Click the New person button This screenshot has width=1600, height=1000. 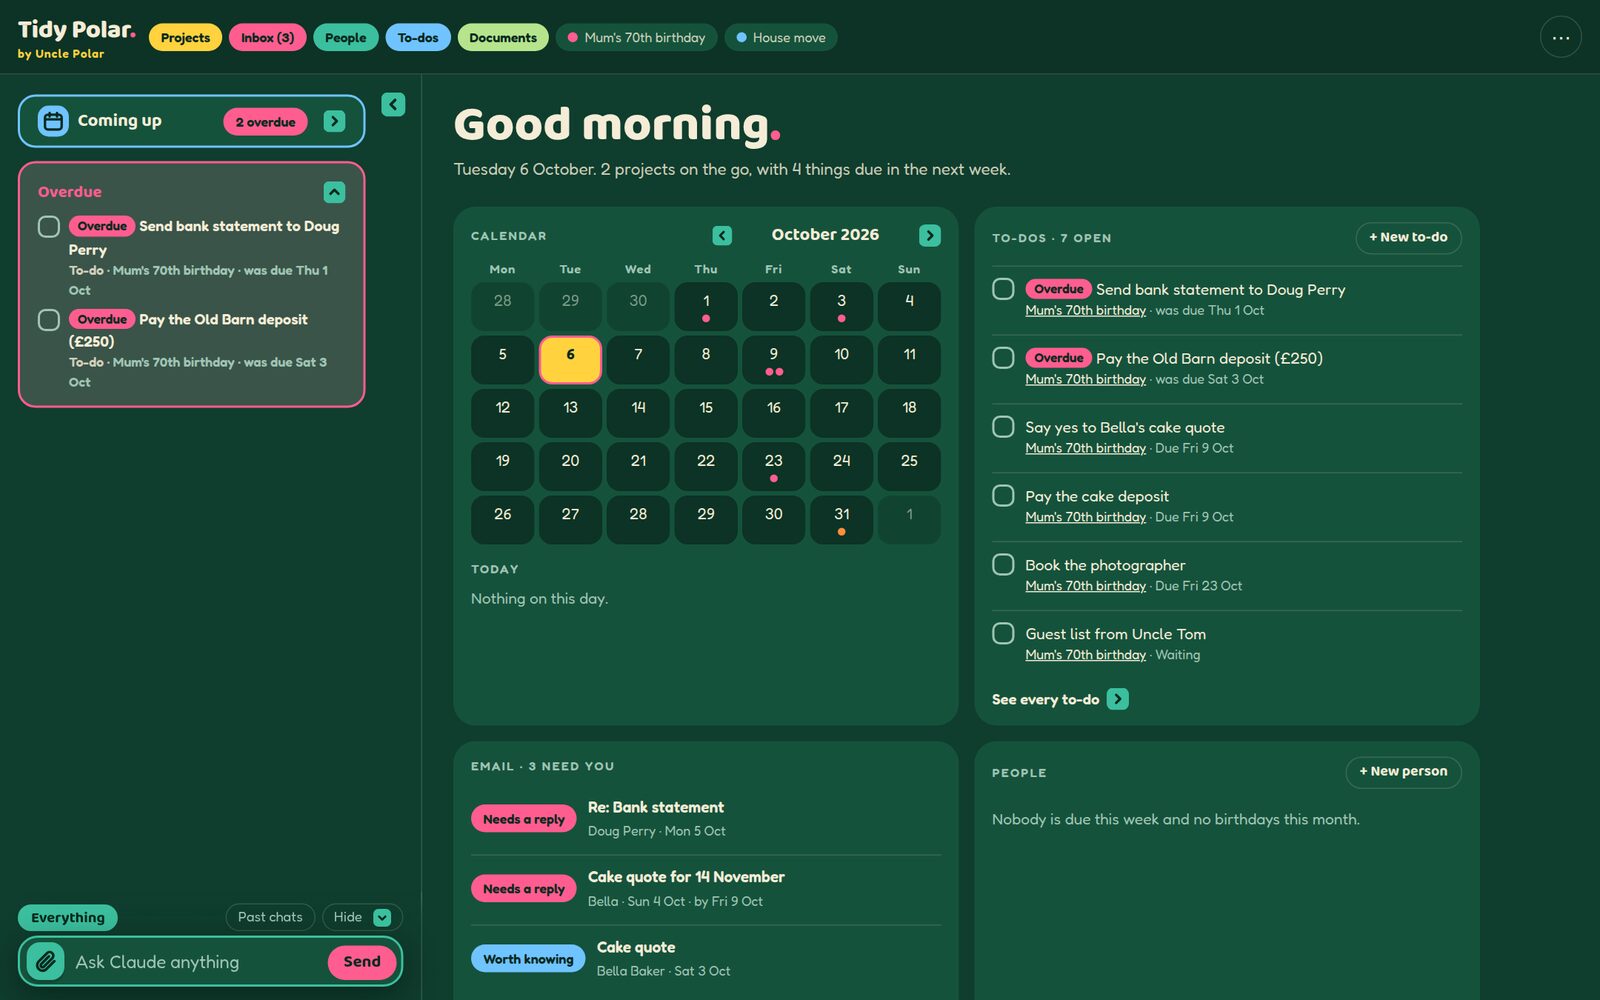[1403, 771]
